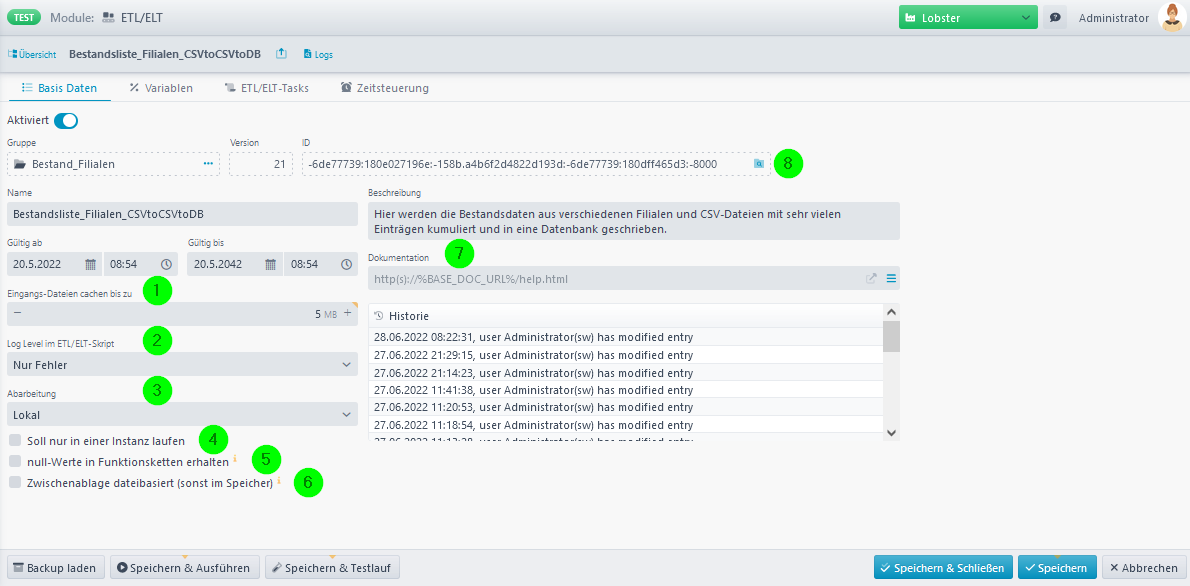Click Speichern & Schließen
This screenshot has width=1190, height=586.
[x=943, y=567]
